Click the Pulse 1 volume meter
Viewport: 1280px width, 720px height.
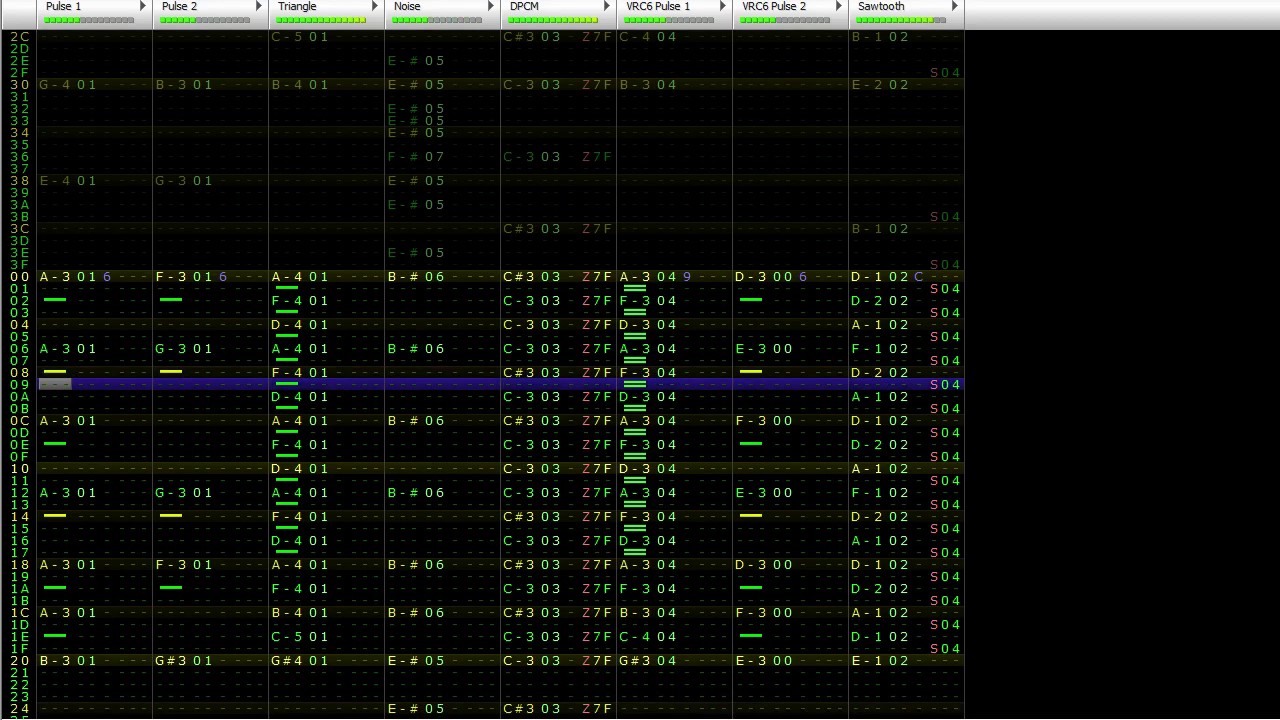pos(89,20)
